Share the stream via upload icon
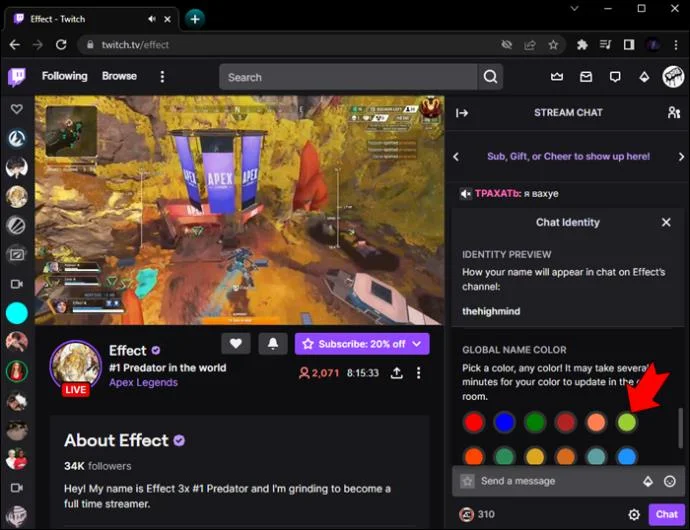Screen dimensions: 690x530 click(x=396, y=373)
